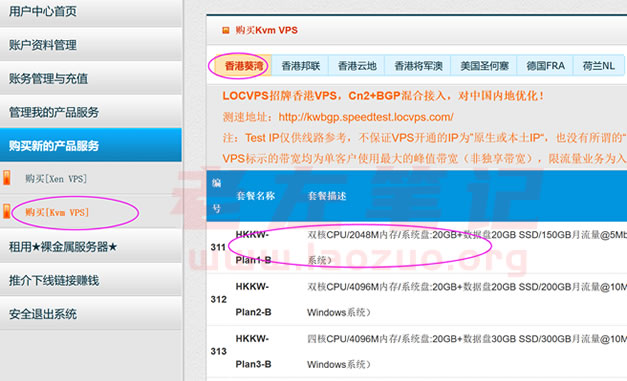This screenshot has height=381, width=627.
Task: Select plan name HKKW-Plan3-B
Action: tap(253, 351)
